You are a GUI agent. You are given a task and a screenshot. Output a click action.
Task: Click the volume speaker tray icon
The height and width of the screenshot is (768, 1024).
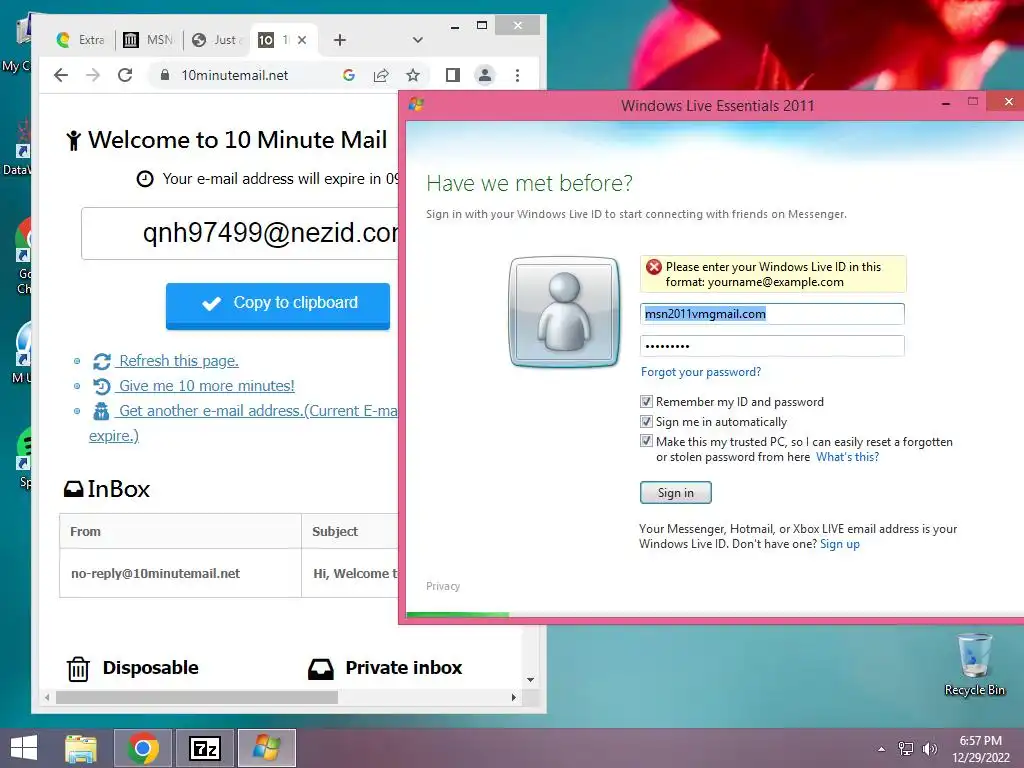(929, 749)
